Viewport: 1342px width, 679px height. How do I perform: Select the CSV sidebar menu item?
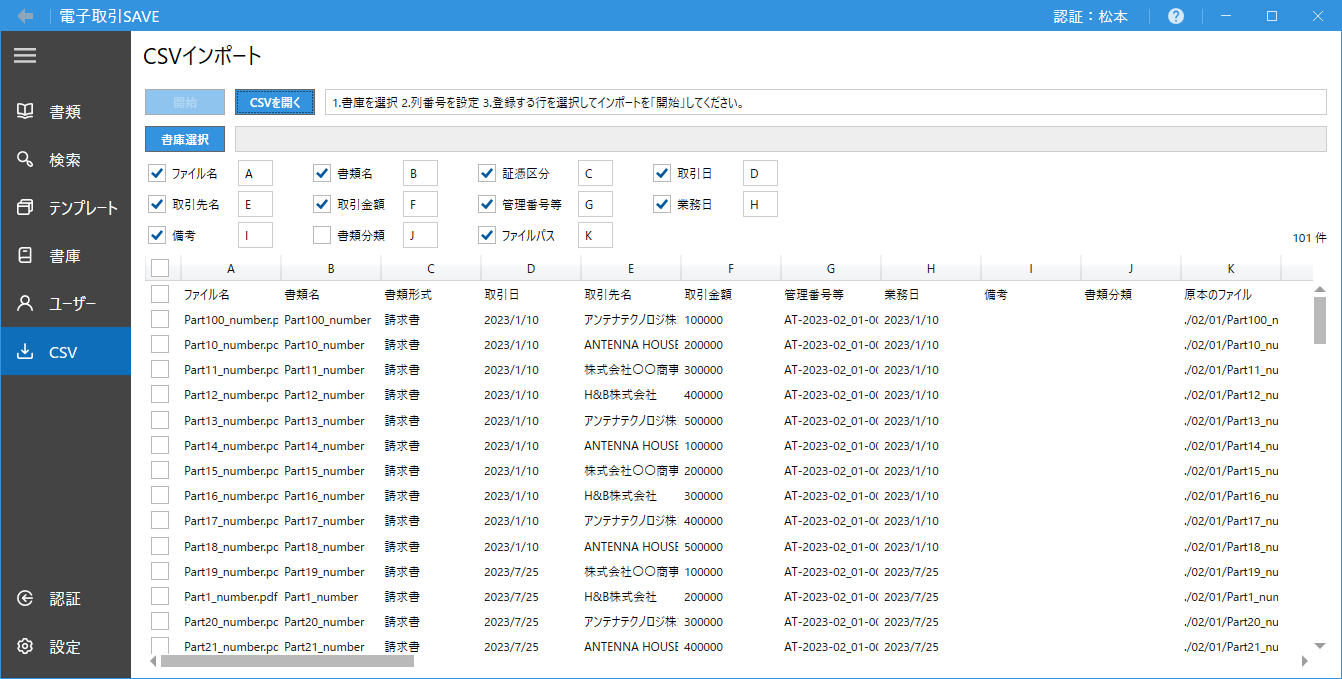tap(65, 352)
